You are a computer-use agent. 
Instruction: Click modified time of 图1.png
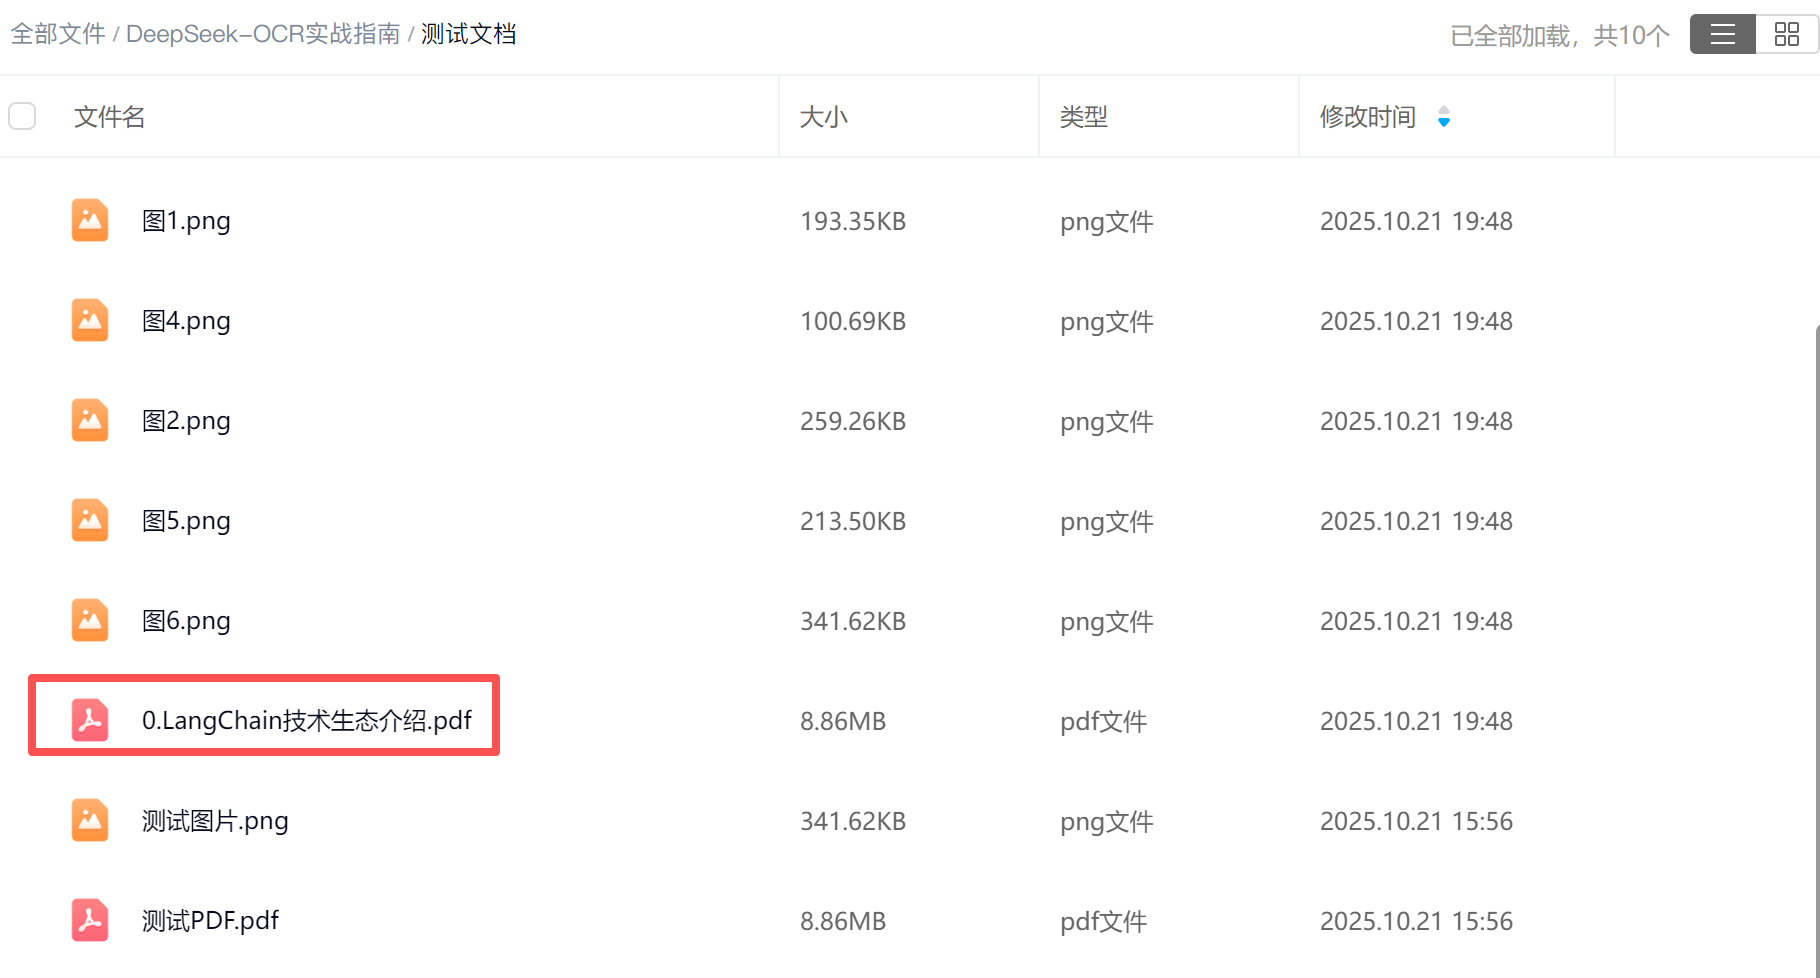pos(1416,221)
